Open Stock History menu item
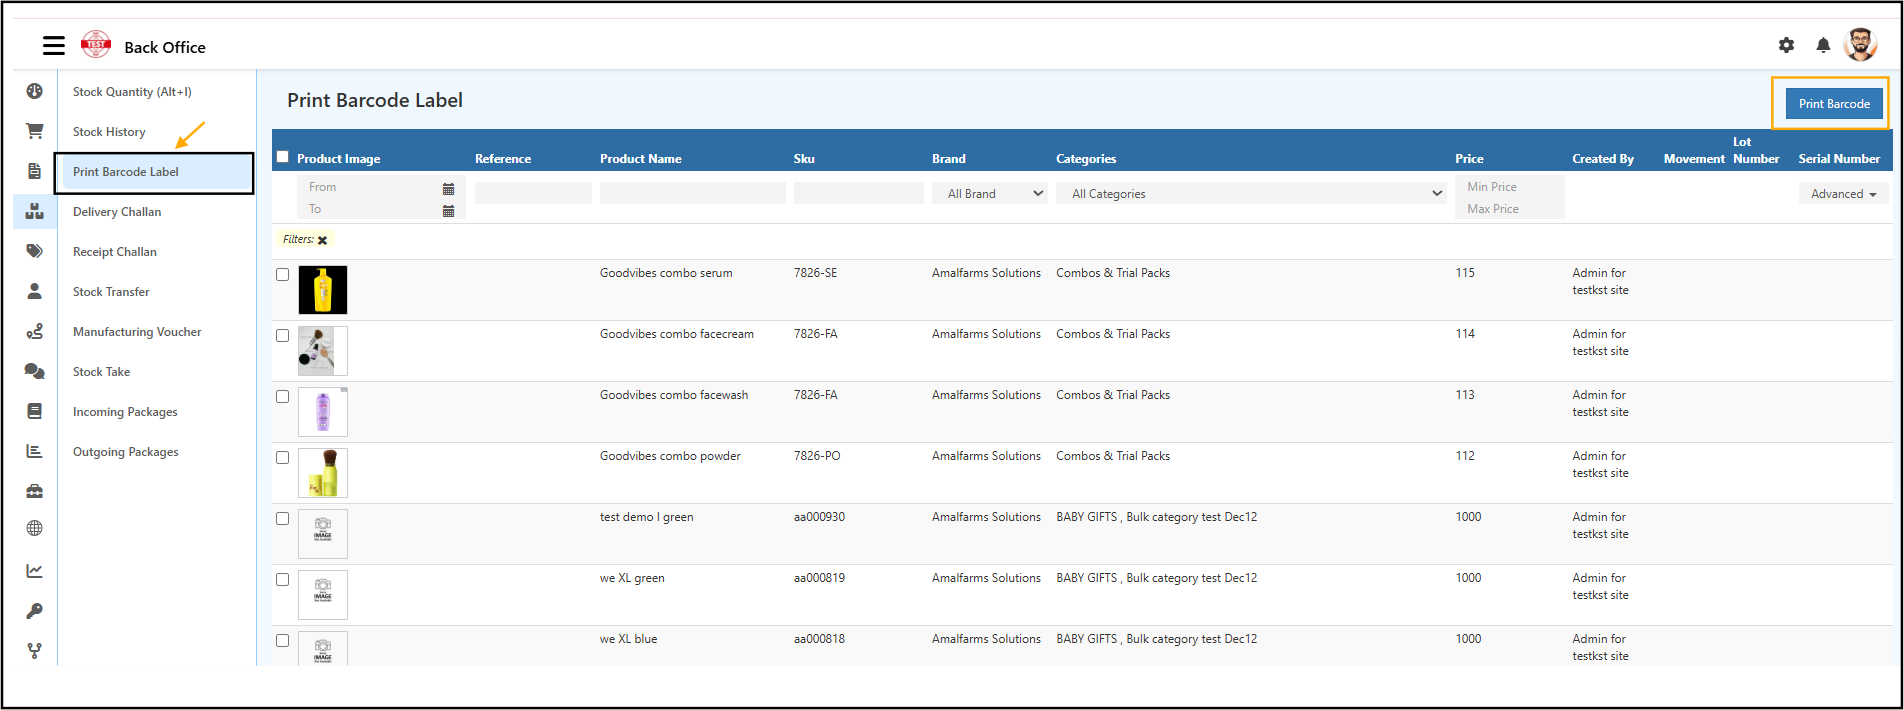1904x710 pixels. [109, 132]
